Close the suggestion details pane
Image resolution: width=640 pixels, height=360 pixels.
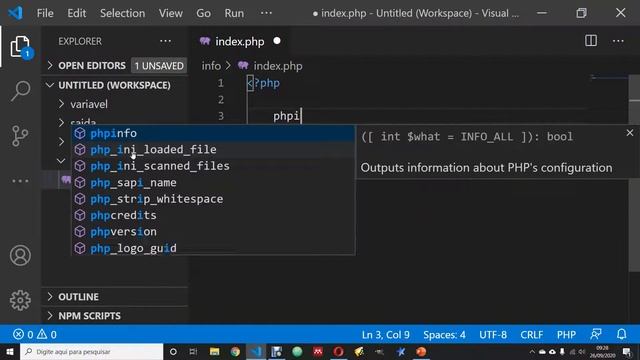(x=630, y=133)
